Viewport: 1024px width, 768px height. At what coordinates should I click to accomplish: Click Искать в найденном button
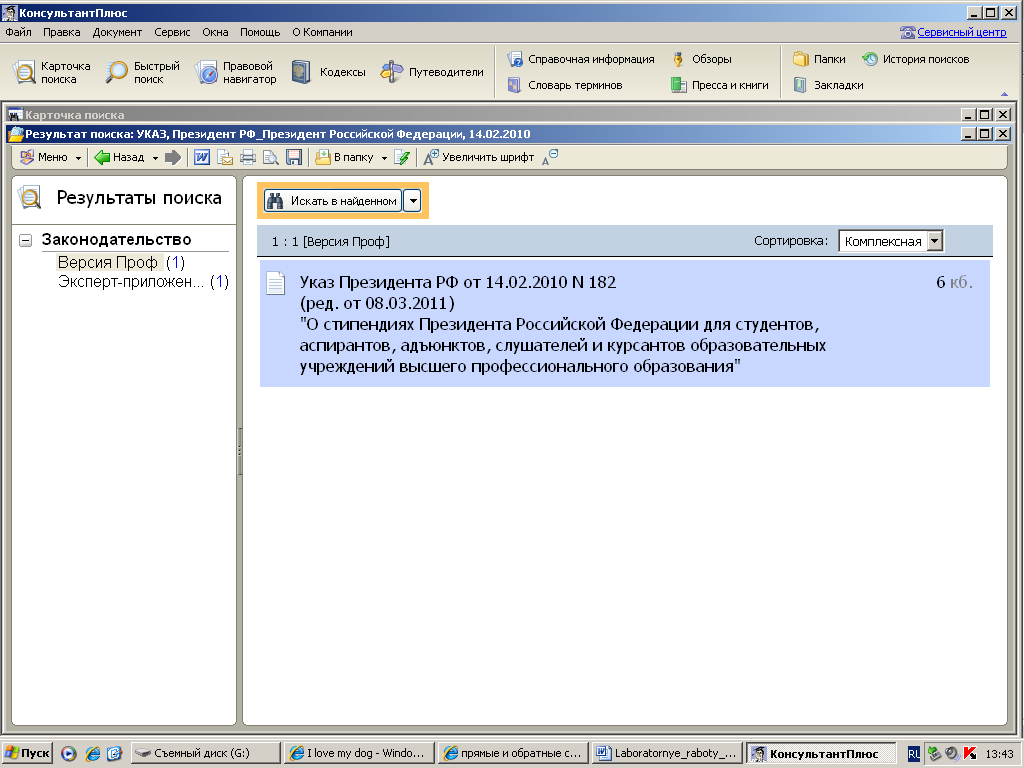pos(332,200)
